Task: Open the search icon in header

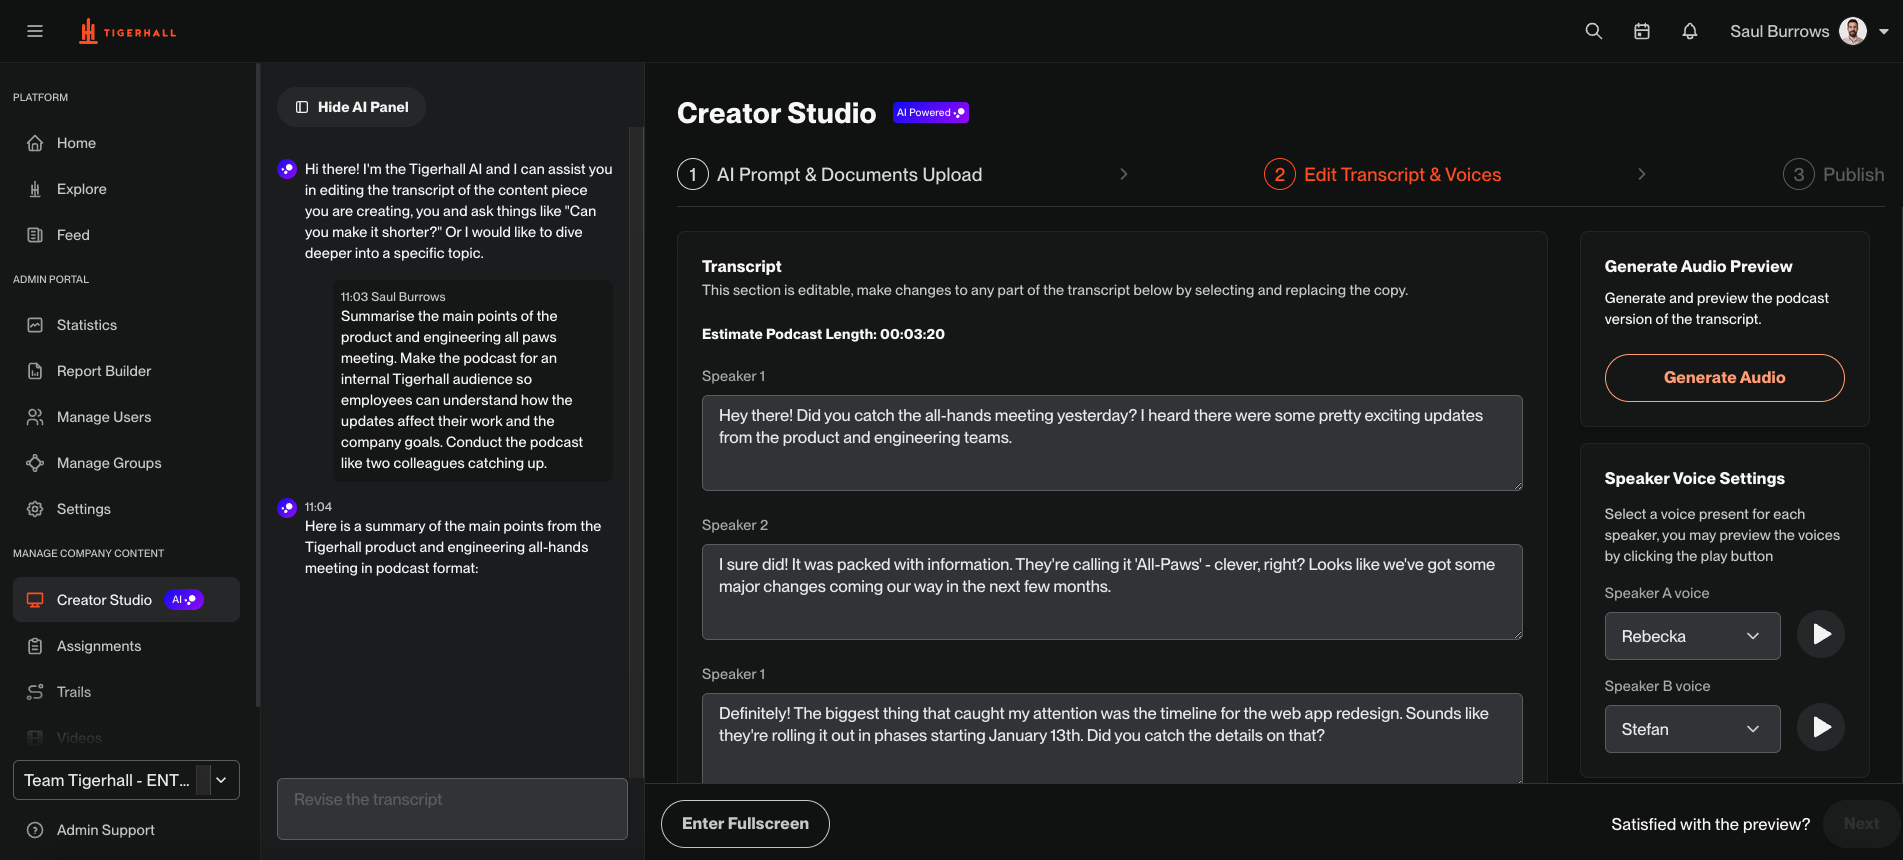Action: pos(1594,31)
